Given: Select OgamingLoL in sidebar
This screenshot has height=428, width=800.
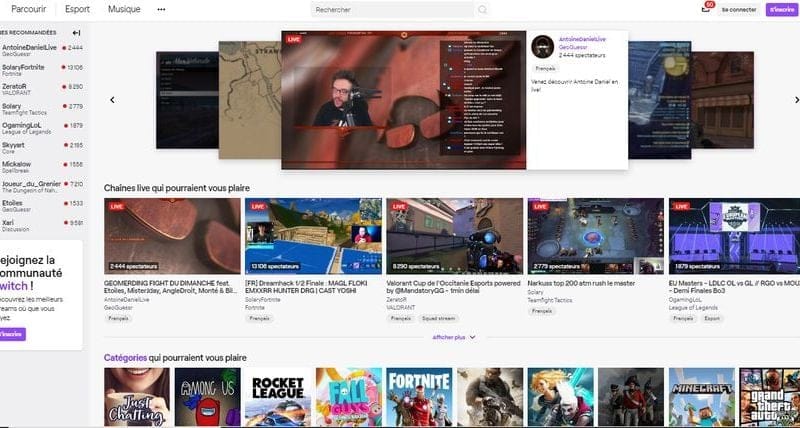Looking at the screenshot, I should pos(42,128).
